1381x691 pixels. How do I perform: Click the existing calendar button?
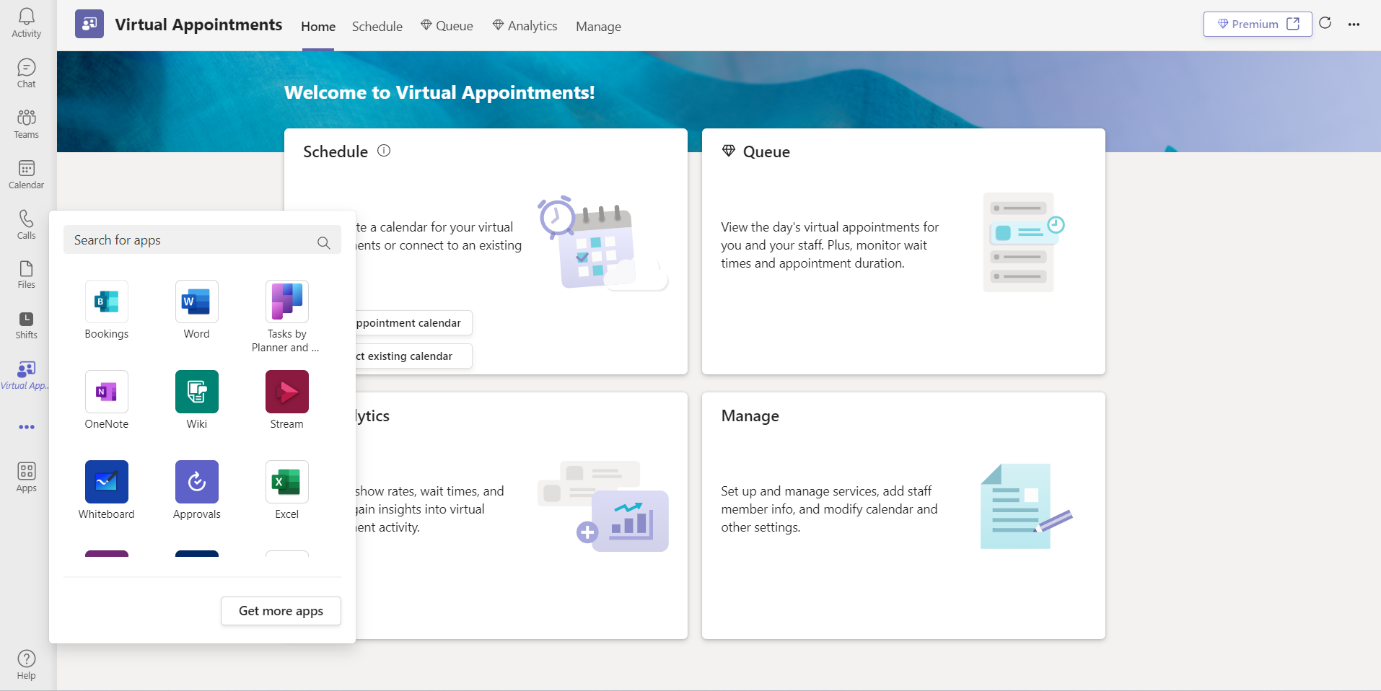click(412, 356)
